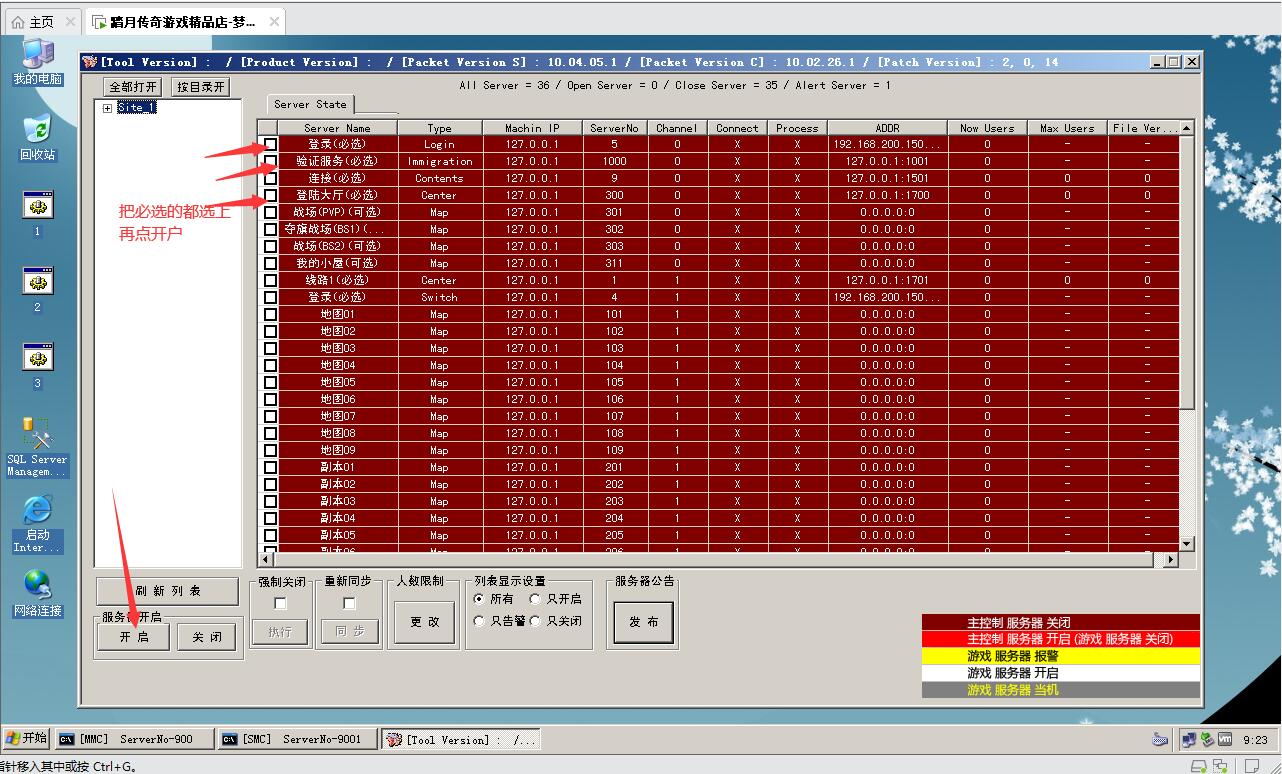Screen dimensions: 1282x774
Task: Enable the 强制关闭 checkbox
Action: point(280,603)
